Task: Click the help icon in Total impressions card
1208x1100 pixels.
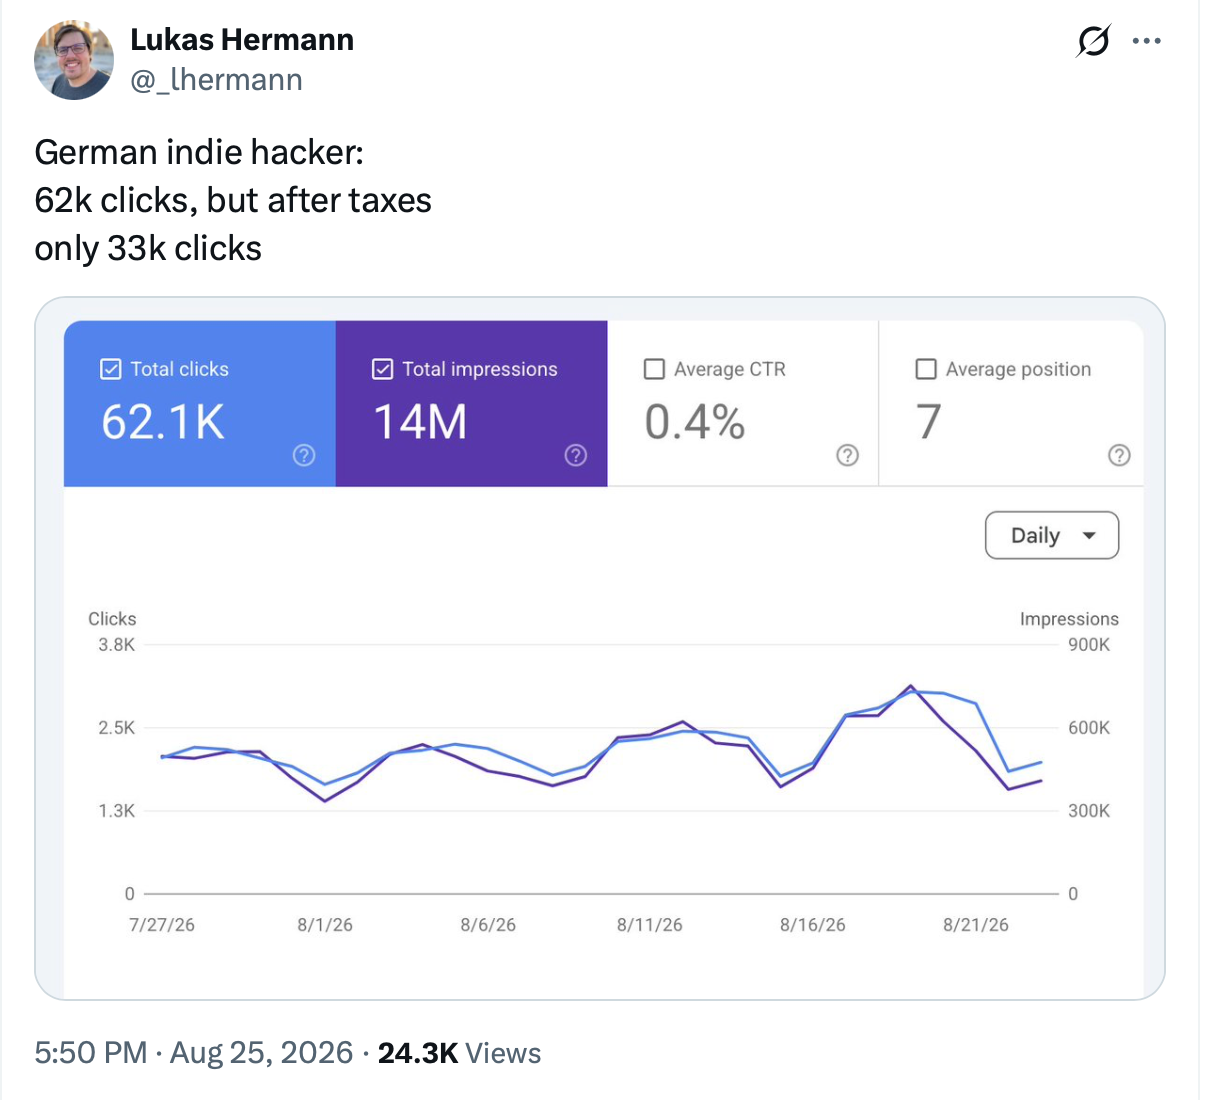Action: tap(576, 455)
